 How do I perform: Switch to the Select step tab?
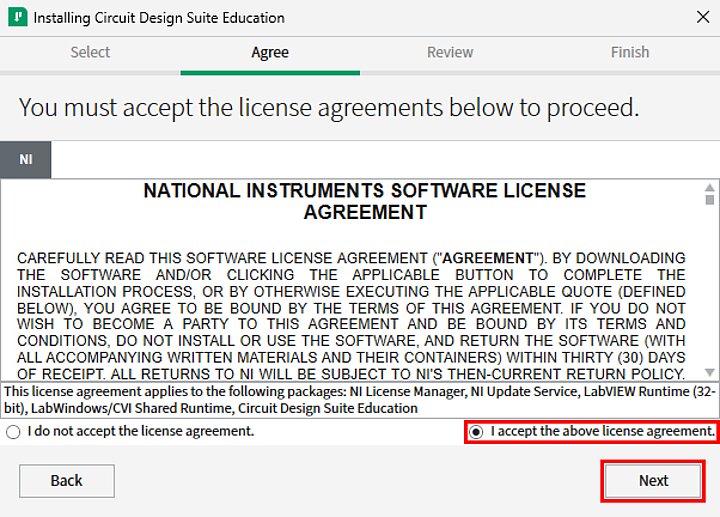pyautogui.click(x=90, y=52)
